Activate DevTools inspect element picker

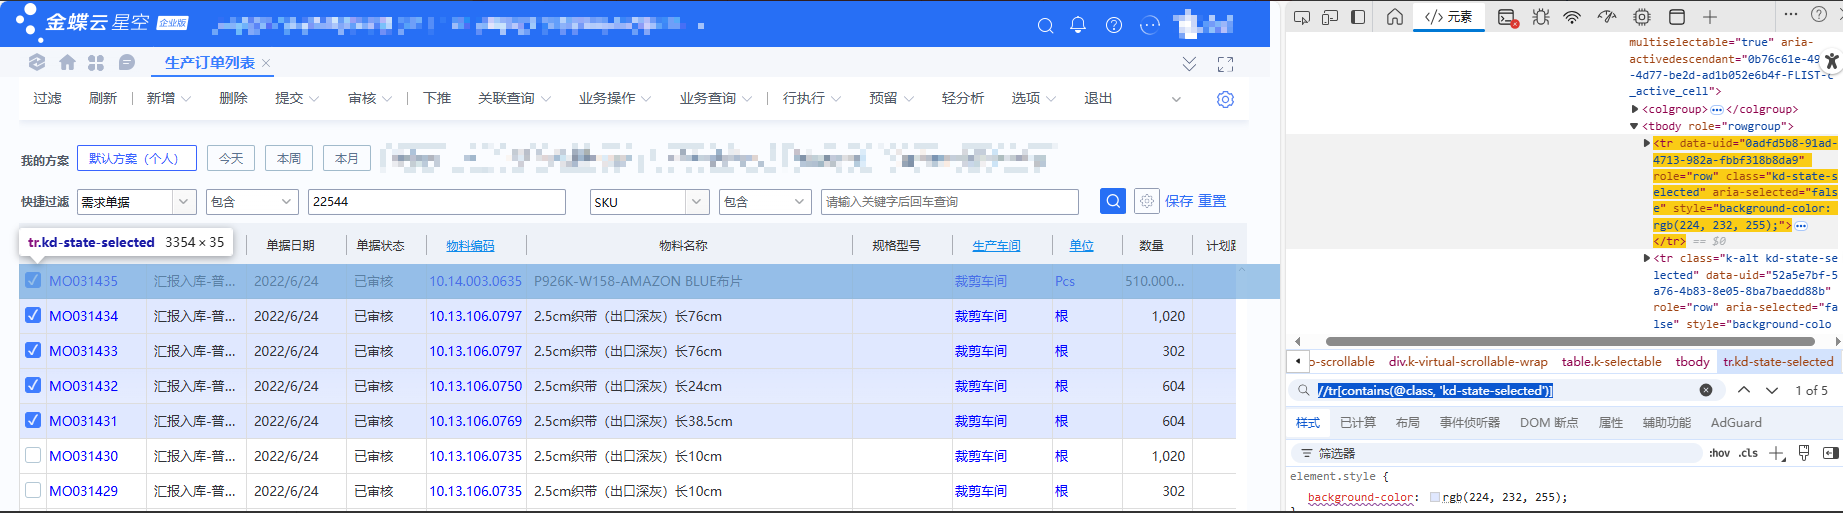[1302, 17]
